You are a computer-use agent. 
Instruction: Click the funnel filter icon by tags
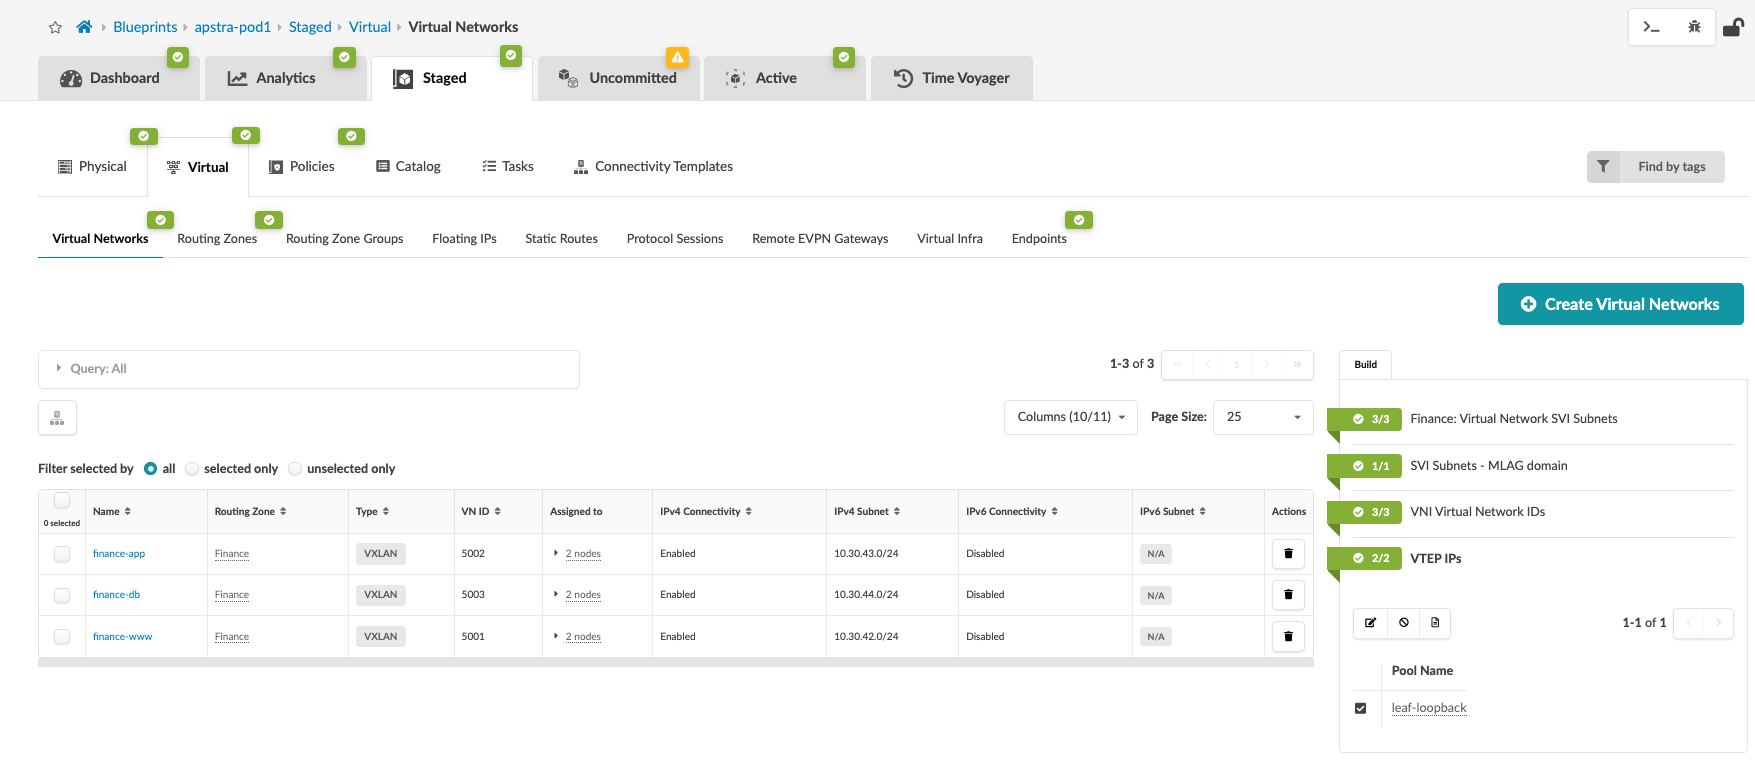tap(1603, 167)
